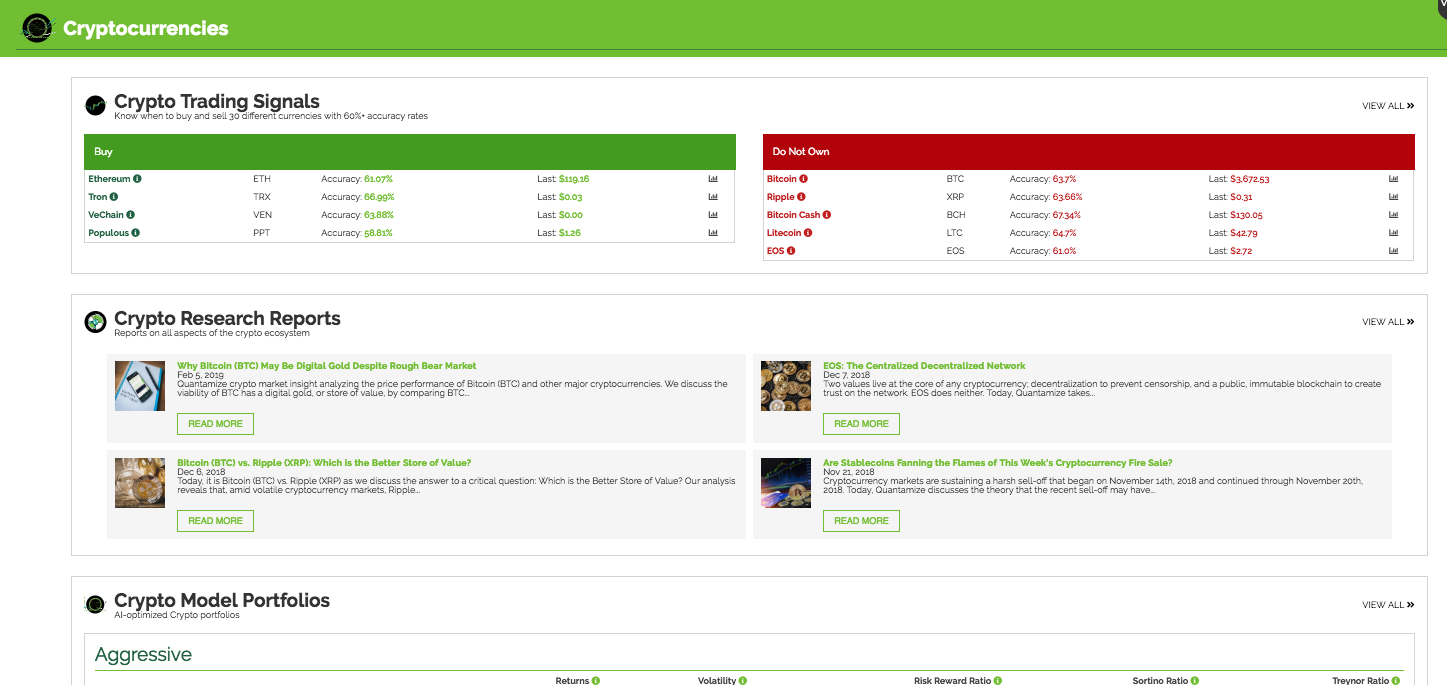The image size is (1447, 685).
Task: Click info icon next to Bitcoin
Action: (x=804, y=179)
